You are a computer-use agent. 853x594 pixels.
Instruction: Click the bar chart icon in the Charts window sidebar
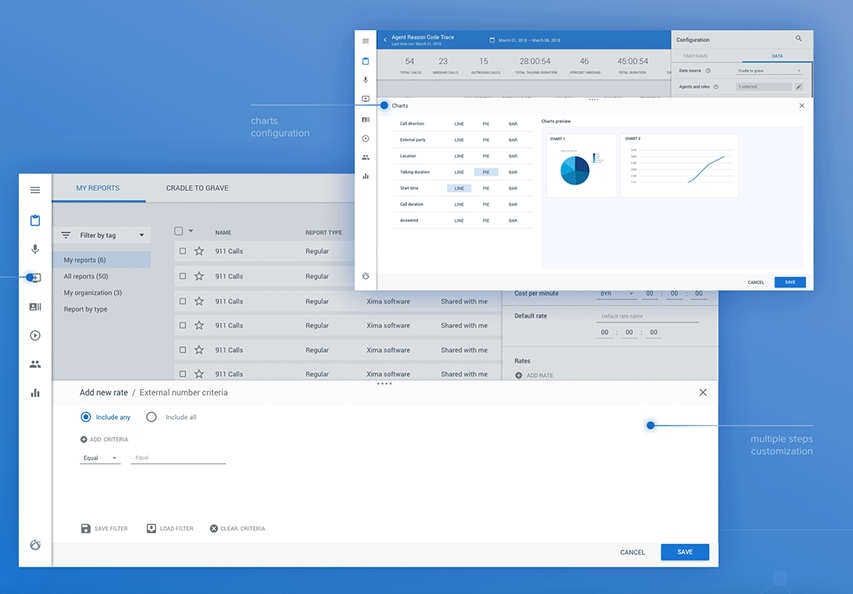366,176
